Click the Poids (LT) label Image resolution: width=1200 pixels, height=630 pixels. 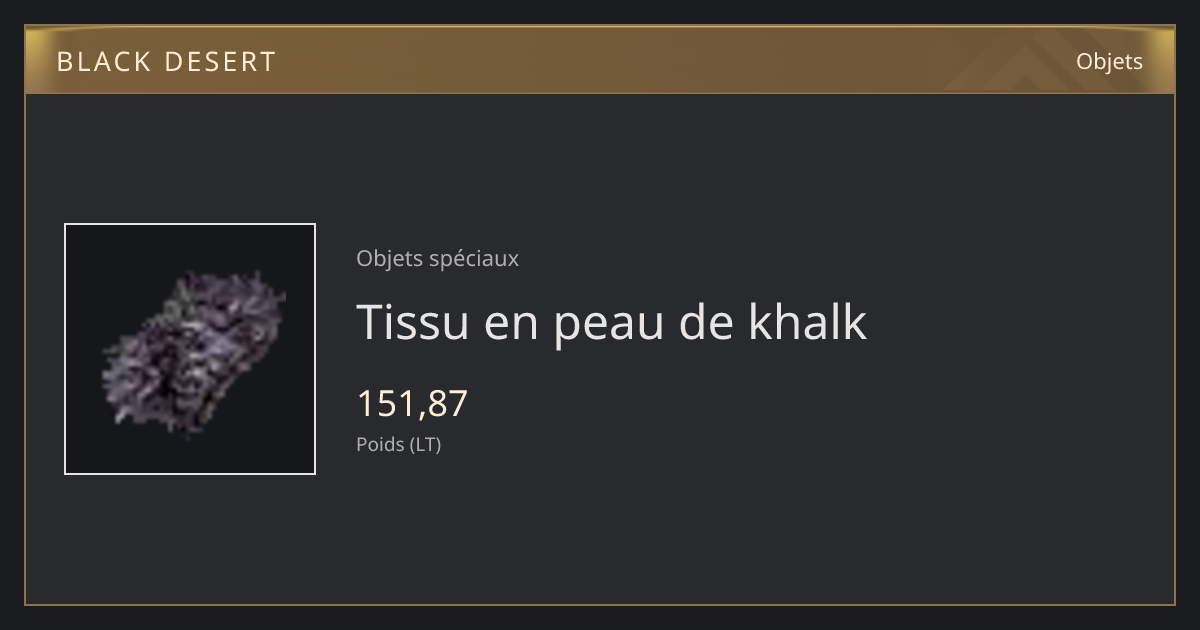398,444
